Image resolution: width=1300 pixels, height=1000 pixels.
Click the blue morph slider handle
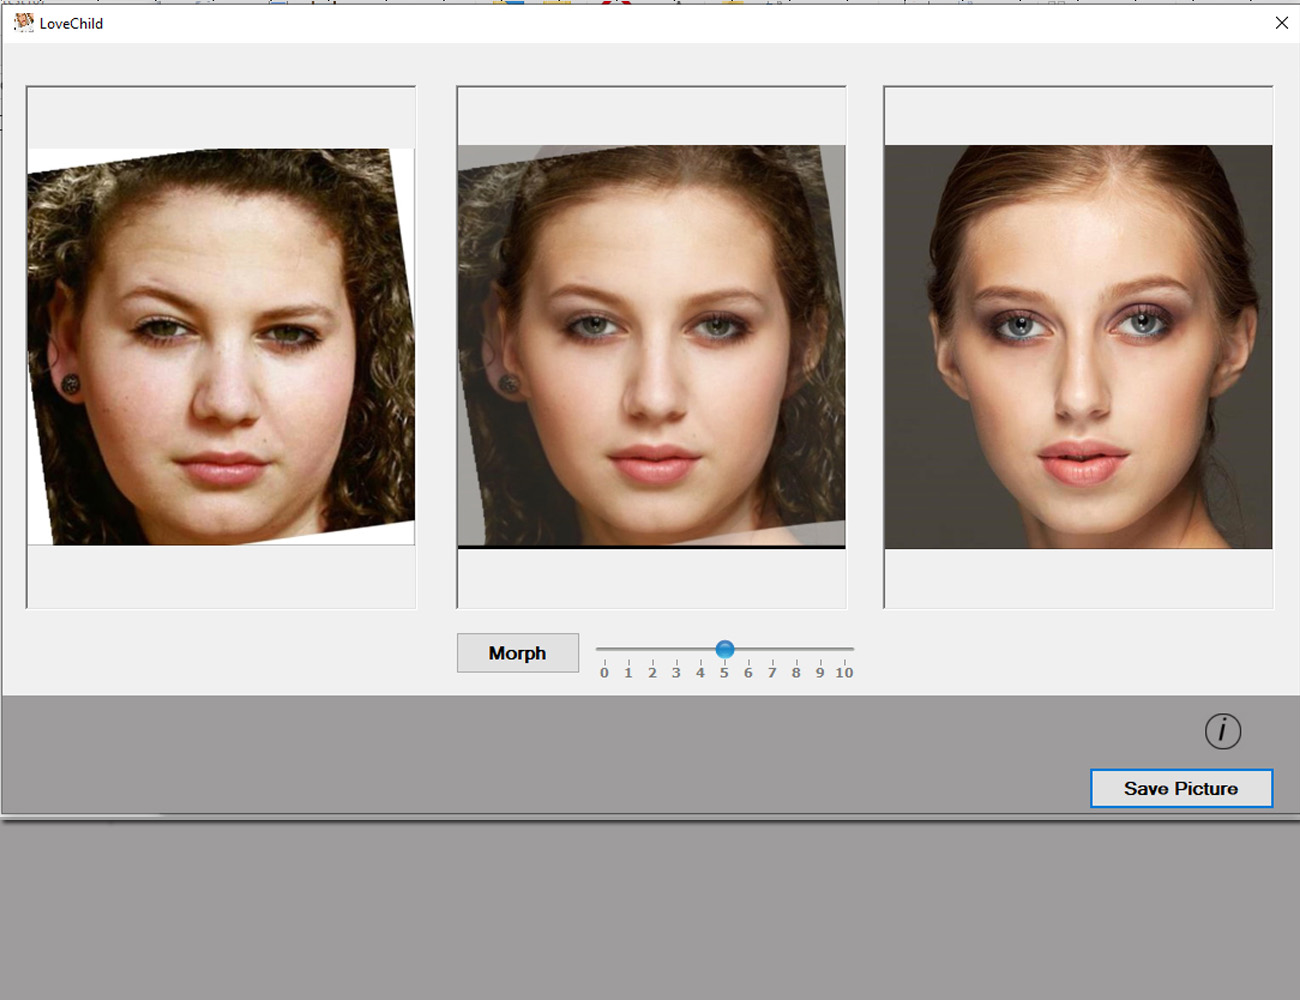pos(725,649)
